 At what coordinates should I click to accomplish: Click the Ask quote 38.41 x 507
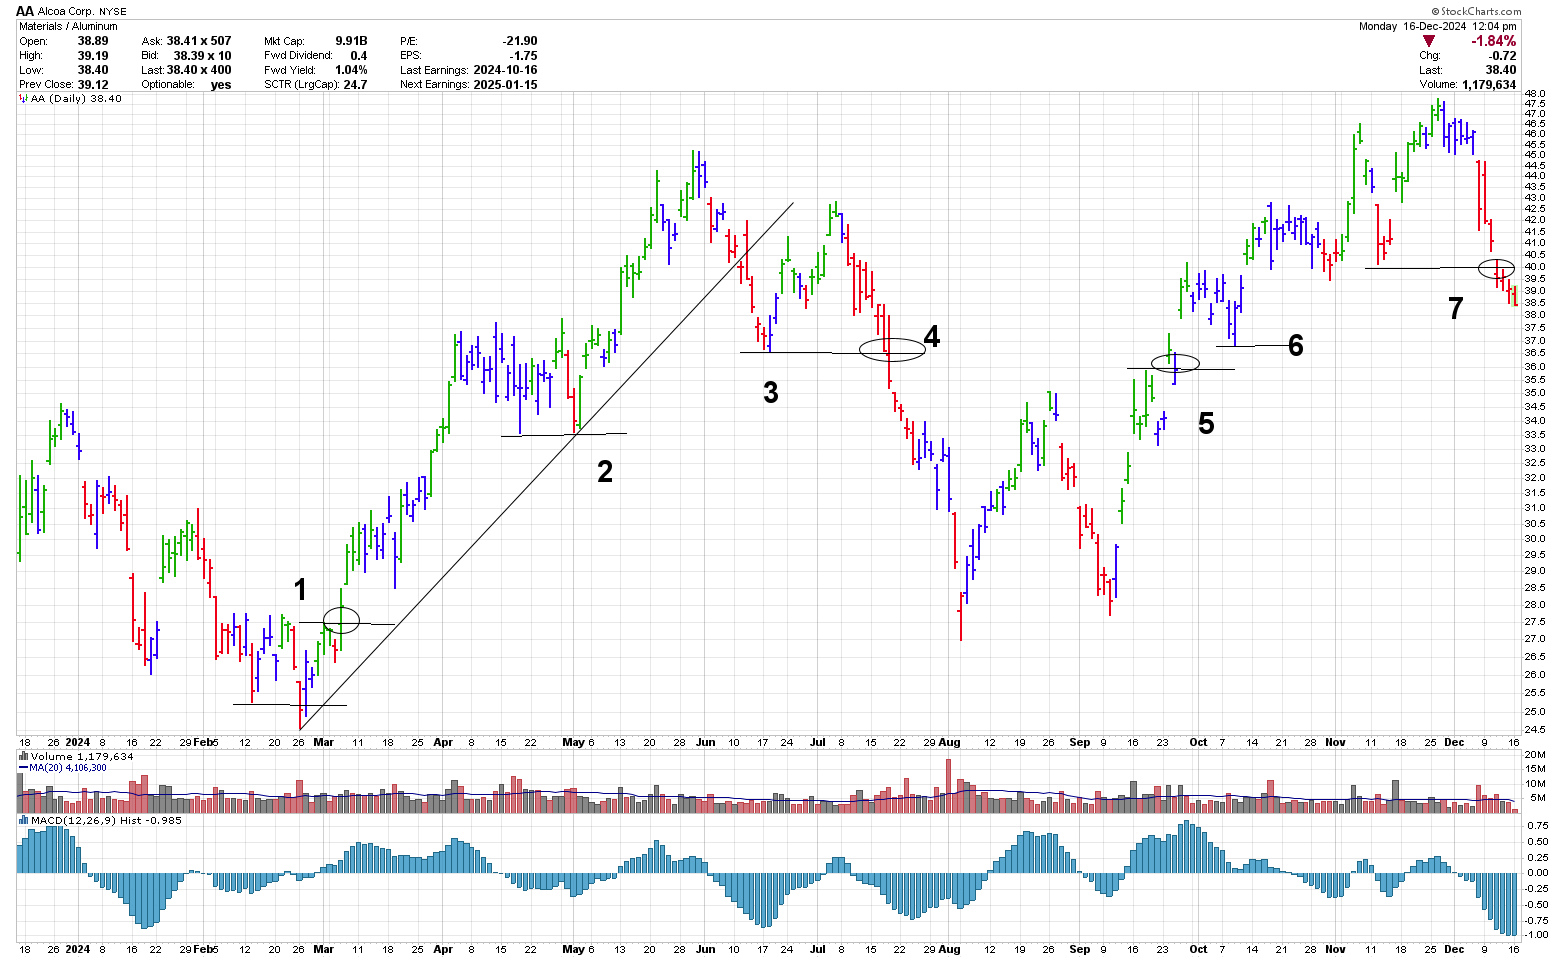tap(201, 41)
